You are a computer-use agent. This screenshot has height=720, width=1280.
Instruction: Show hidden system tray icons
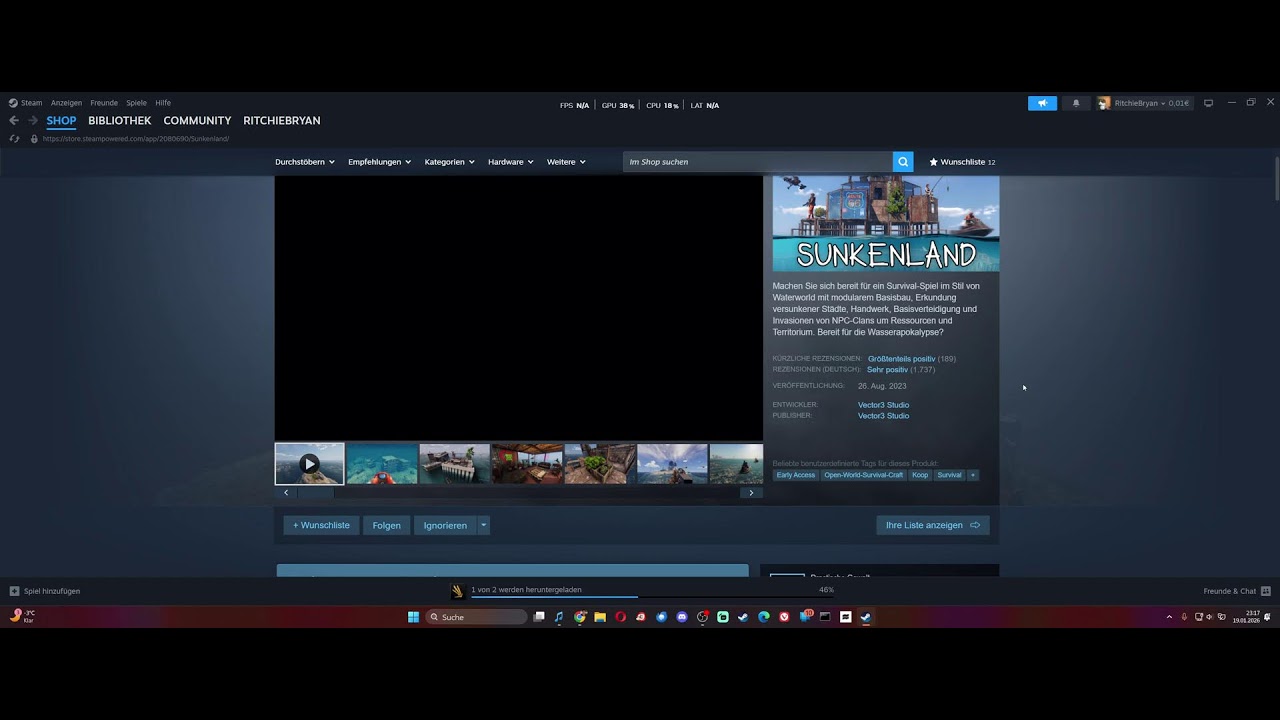(1169, 617)
